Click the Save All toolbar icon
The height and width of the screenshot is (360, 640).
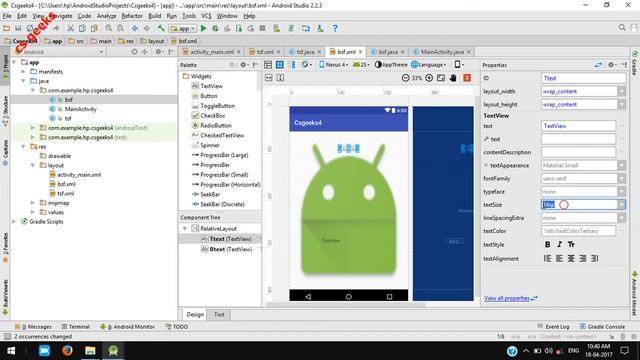pyautogui.click(x=18, y=28)
